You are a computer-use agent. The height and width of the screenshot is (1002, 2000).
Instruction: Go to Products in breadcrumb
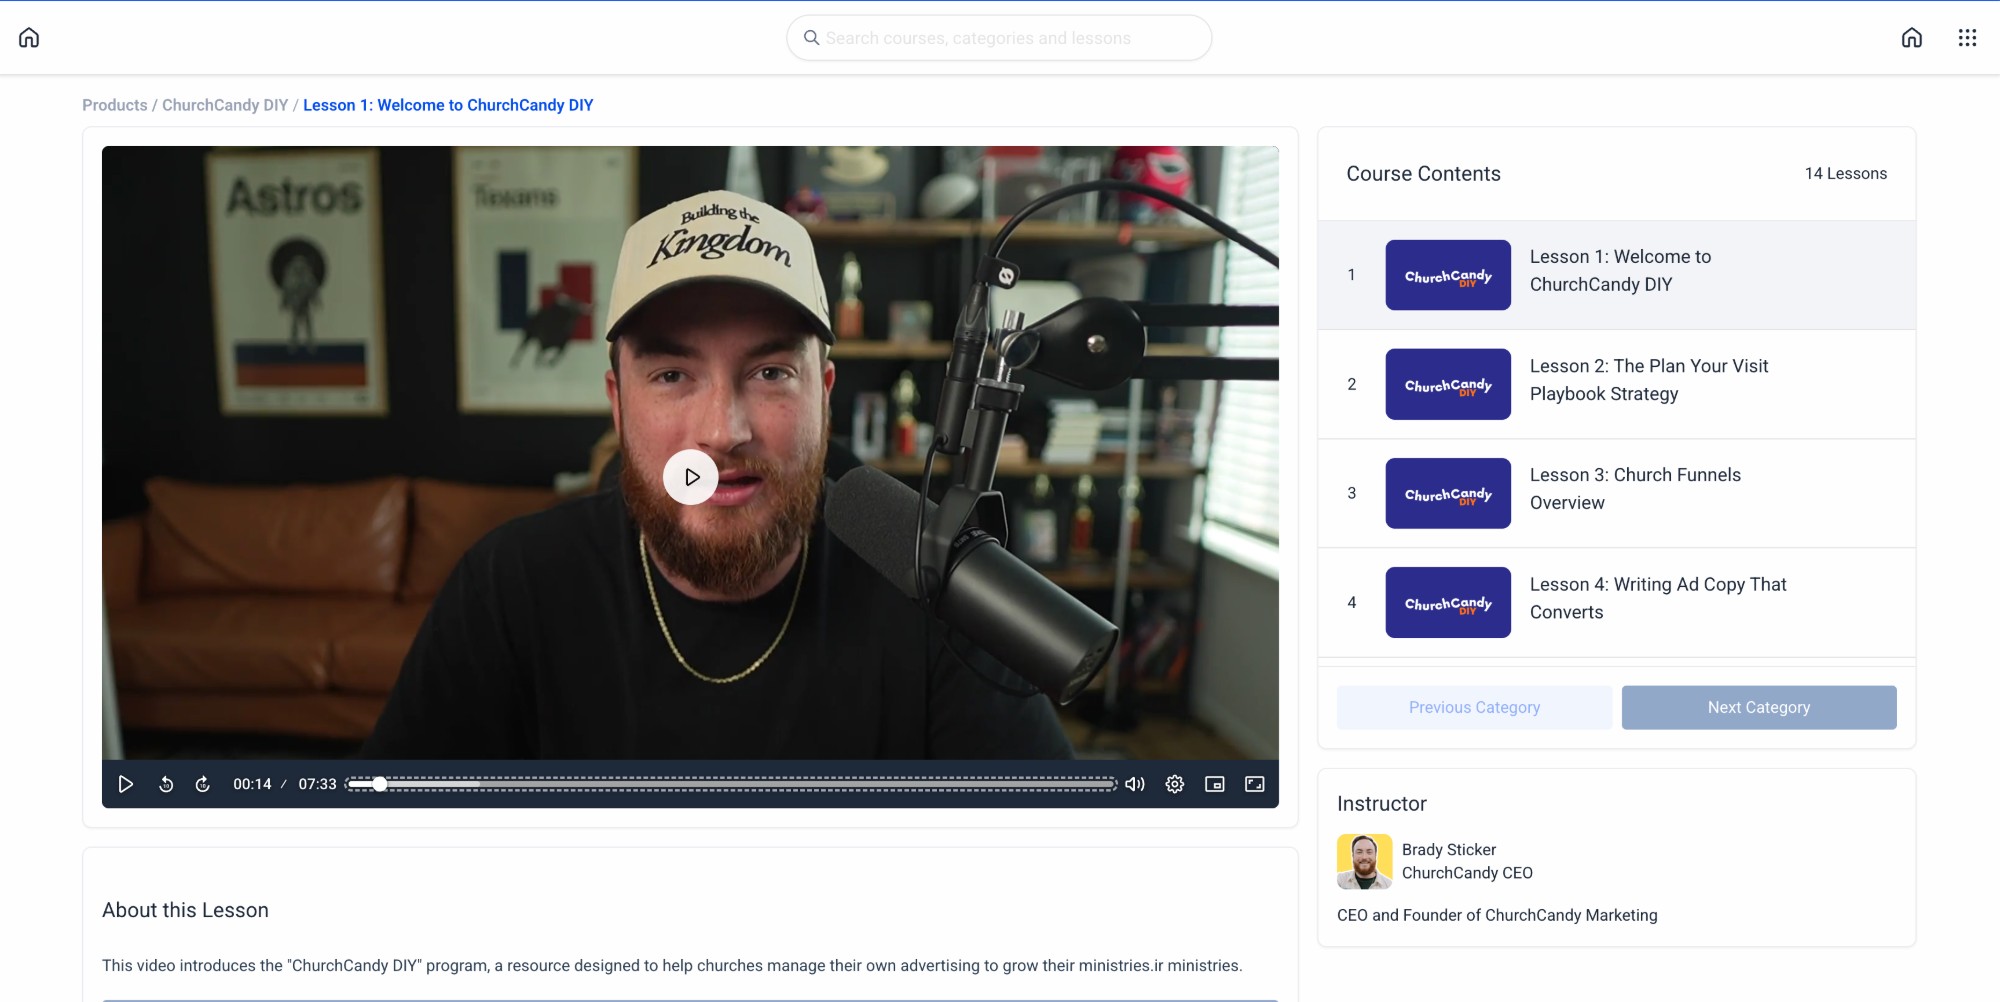(114, 105)
